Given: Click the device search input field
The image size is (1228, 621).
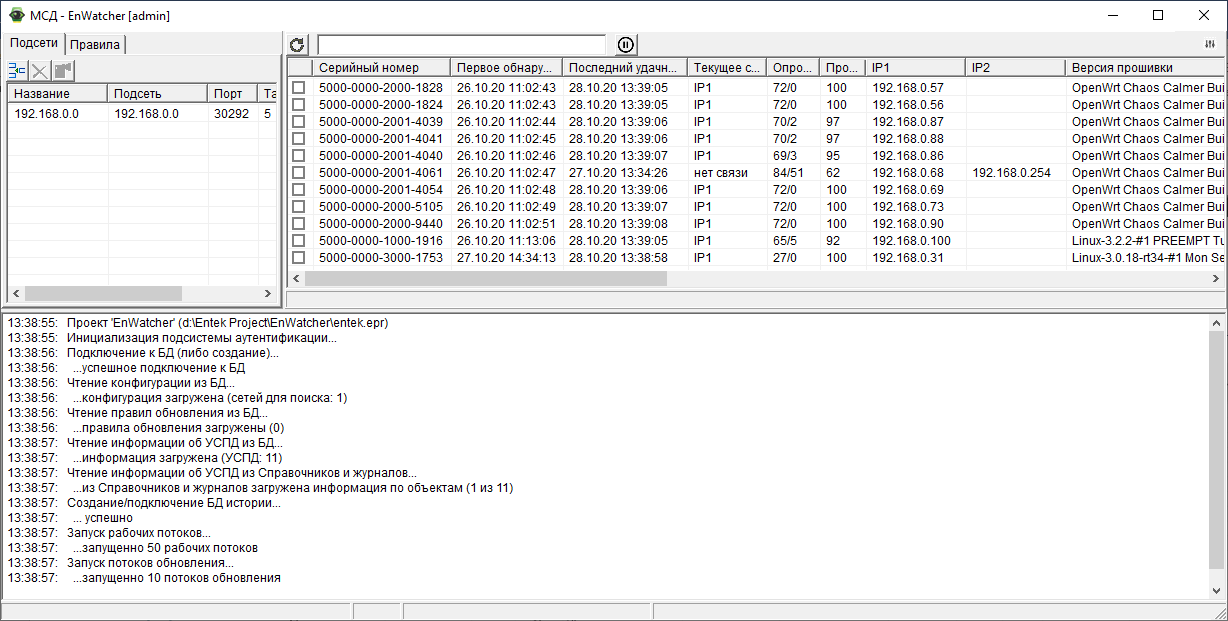Looking at the screenshot, I should pyautogui.click(x=461, y=45).
